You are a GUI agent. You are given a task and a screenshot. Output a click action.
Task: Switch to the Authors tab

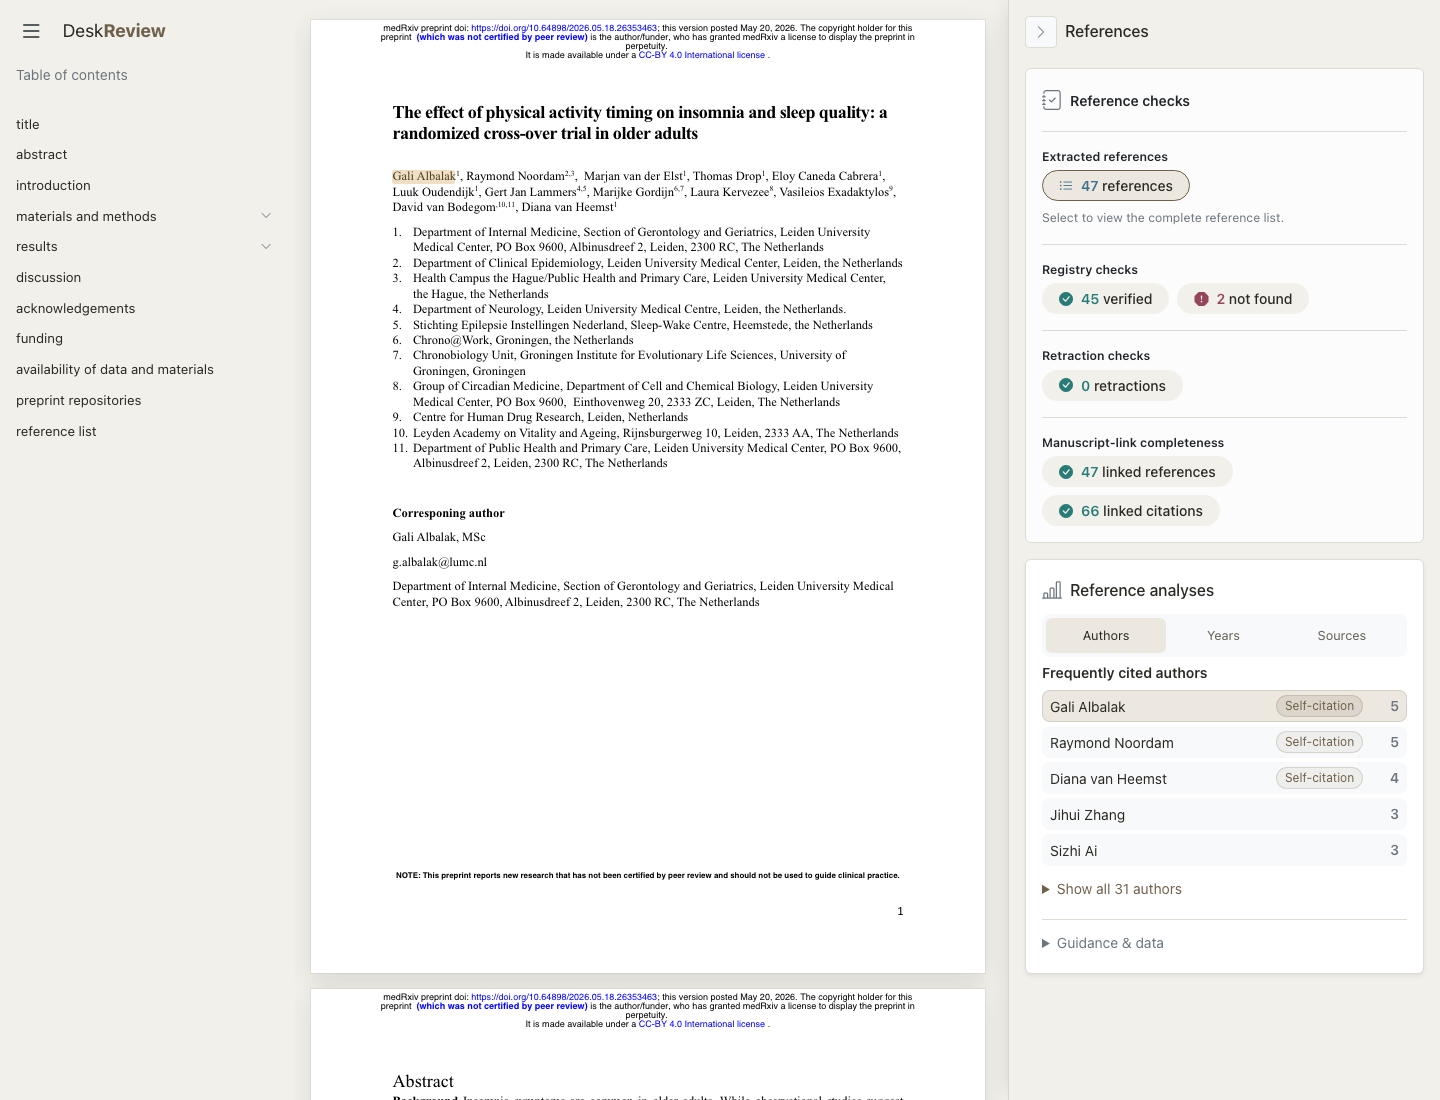[1106, 636]
